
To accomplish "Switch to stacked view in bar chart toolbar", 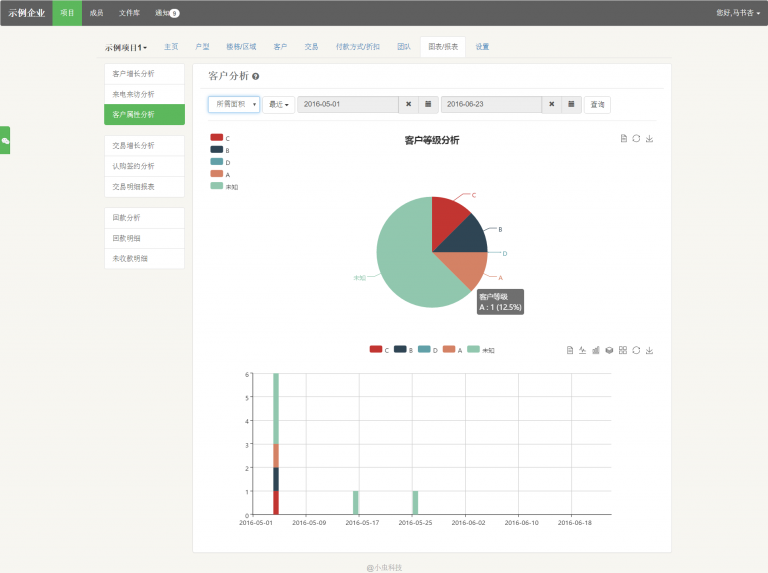I will [609, 350].
